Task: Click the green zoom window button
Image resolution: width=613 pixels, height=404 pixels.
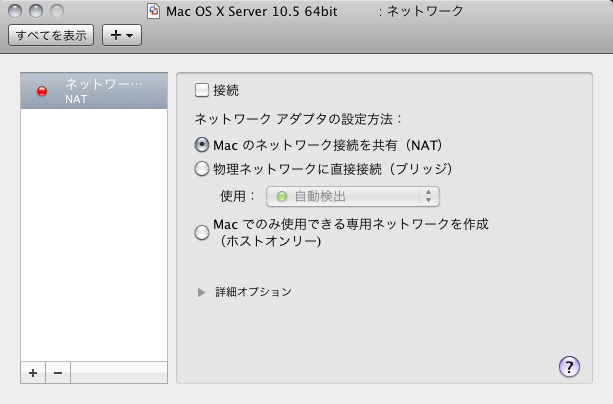Action: (55, 11)
